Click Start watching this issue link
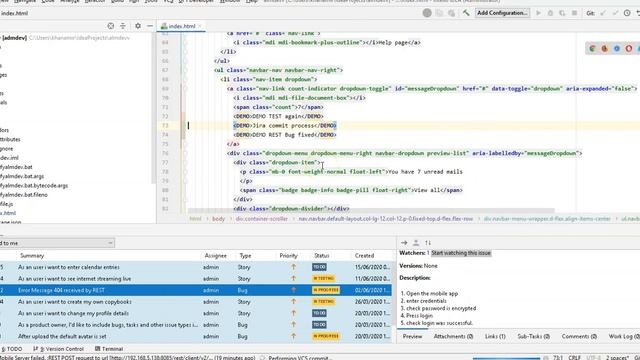The height and width of the screenshot is (360, 640). pyautogui.click(x=461, y=253)
